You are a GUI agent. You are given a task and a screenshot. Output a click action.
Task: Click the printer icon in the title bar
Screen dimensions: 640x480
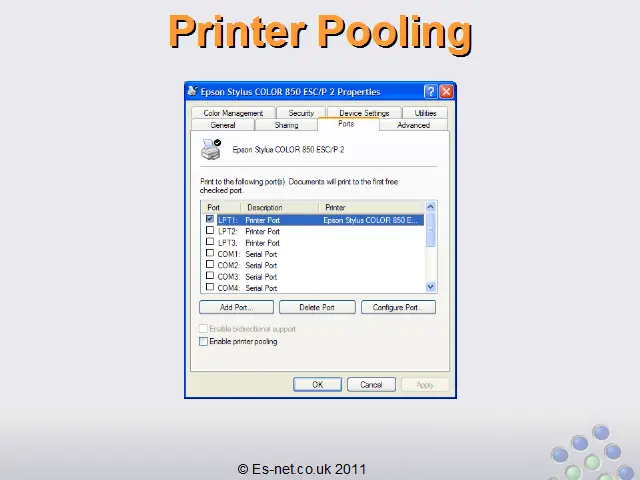(x=193, y=91)
